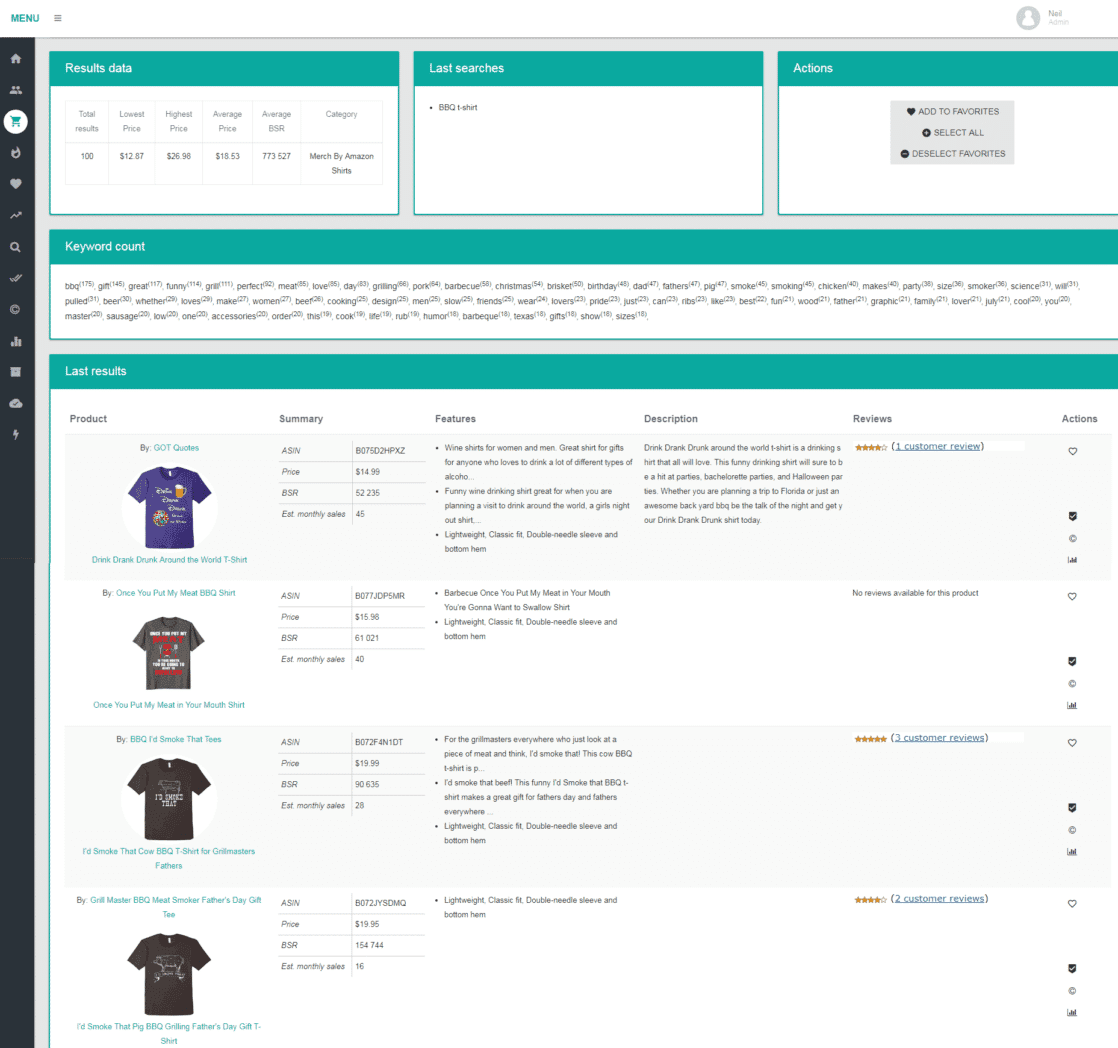Open Once You Put My Meat BBQ Shirt brand link
The image size is (1118, 1048).
(x=175, y=593)
